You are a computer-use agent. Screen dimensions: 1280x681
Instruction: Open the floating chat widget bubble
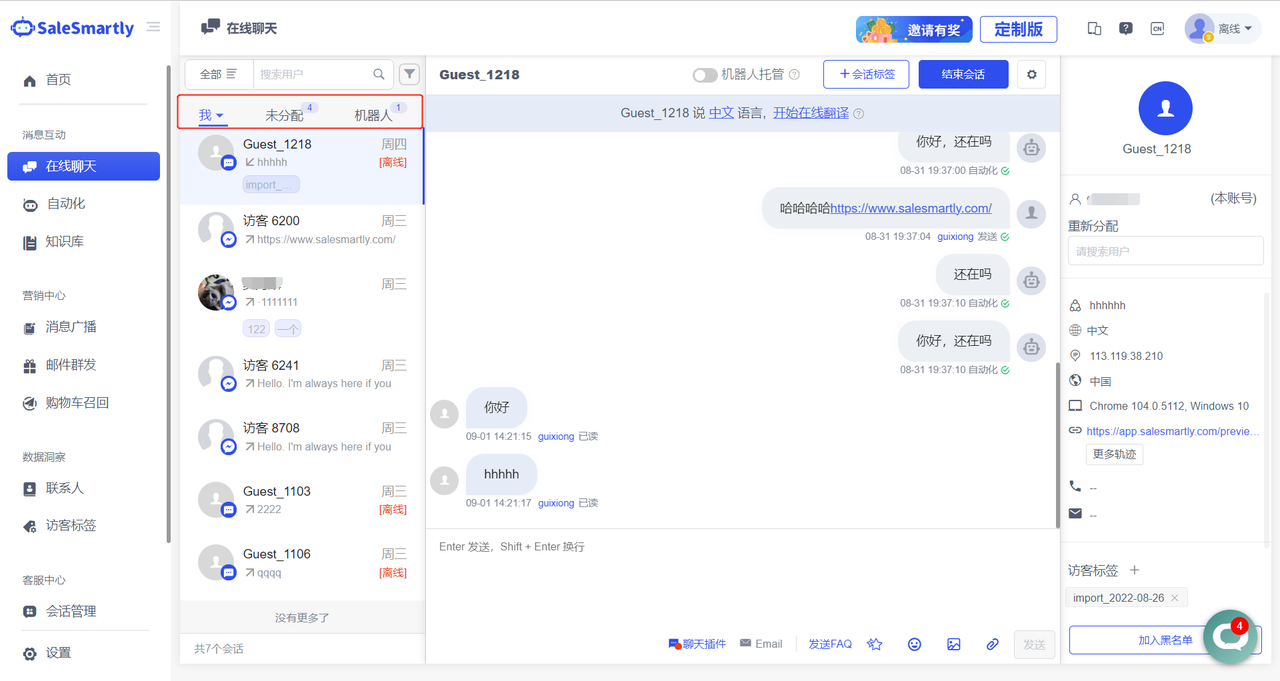pyautogui.click(x=1229, y=636)
